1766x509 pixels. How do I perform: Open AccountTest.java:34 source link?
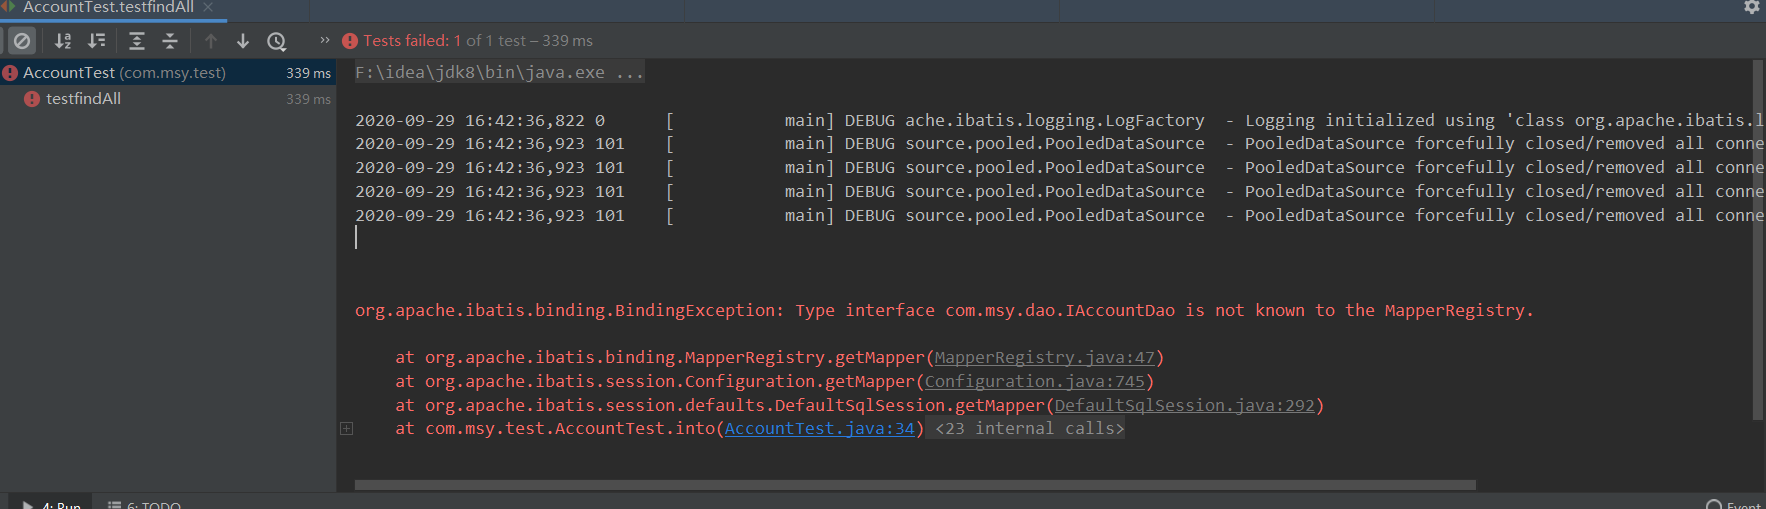[820, 429]
